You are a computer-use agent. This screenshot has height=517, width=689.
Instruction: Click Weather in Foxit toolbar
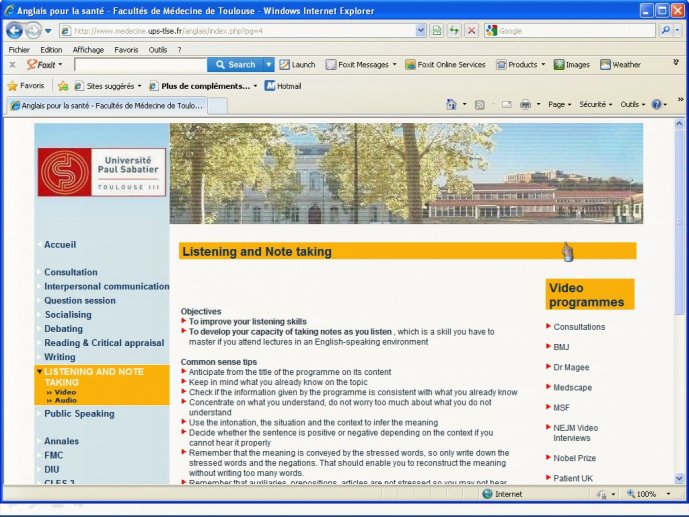(620, 65)
